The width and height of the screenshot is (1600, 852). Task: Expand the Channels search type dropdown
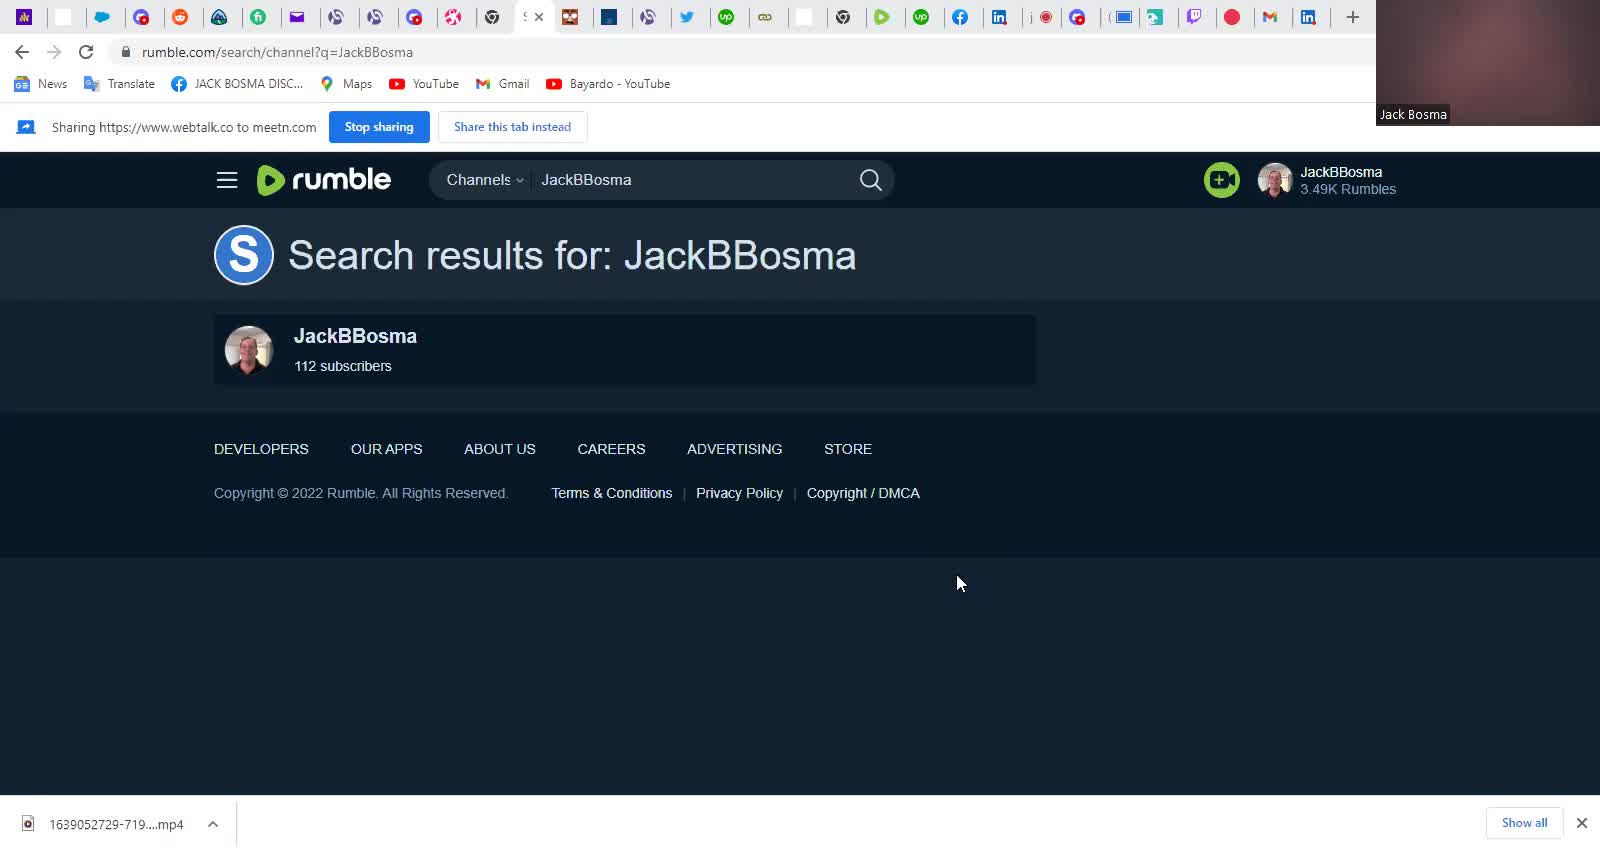click(485, 180)
